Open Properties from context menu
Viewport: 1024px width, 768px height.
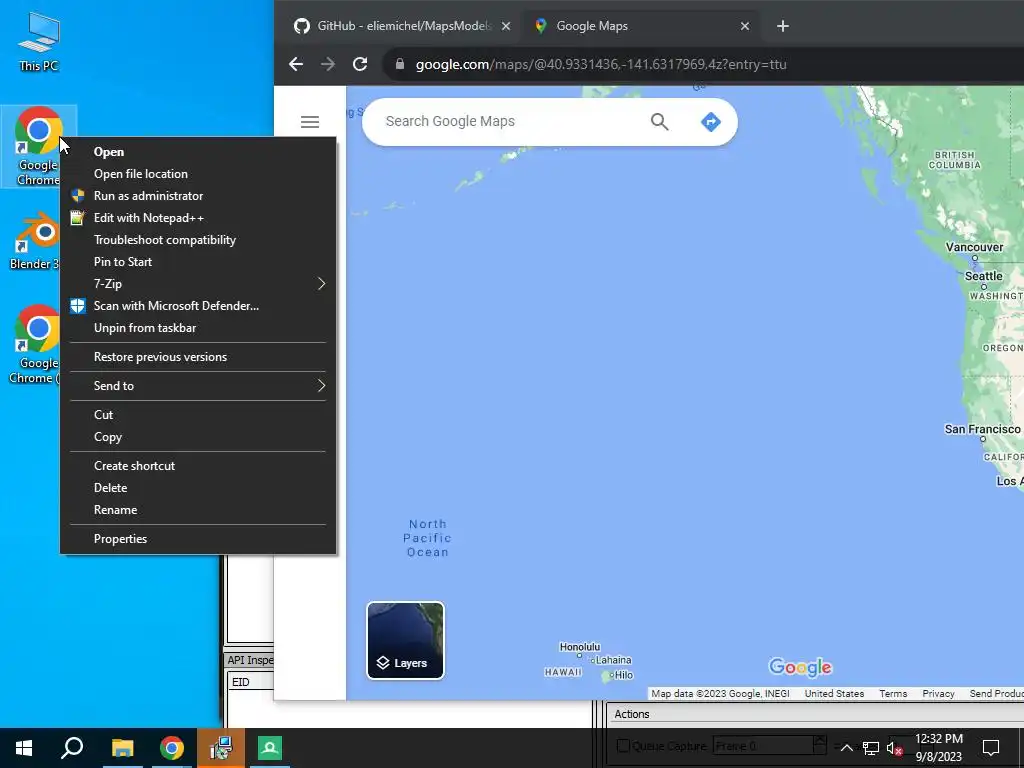[198, 539]
